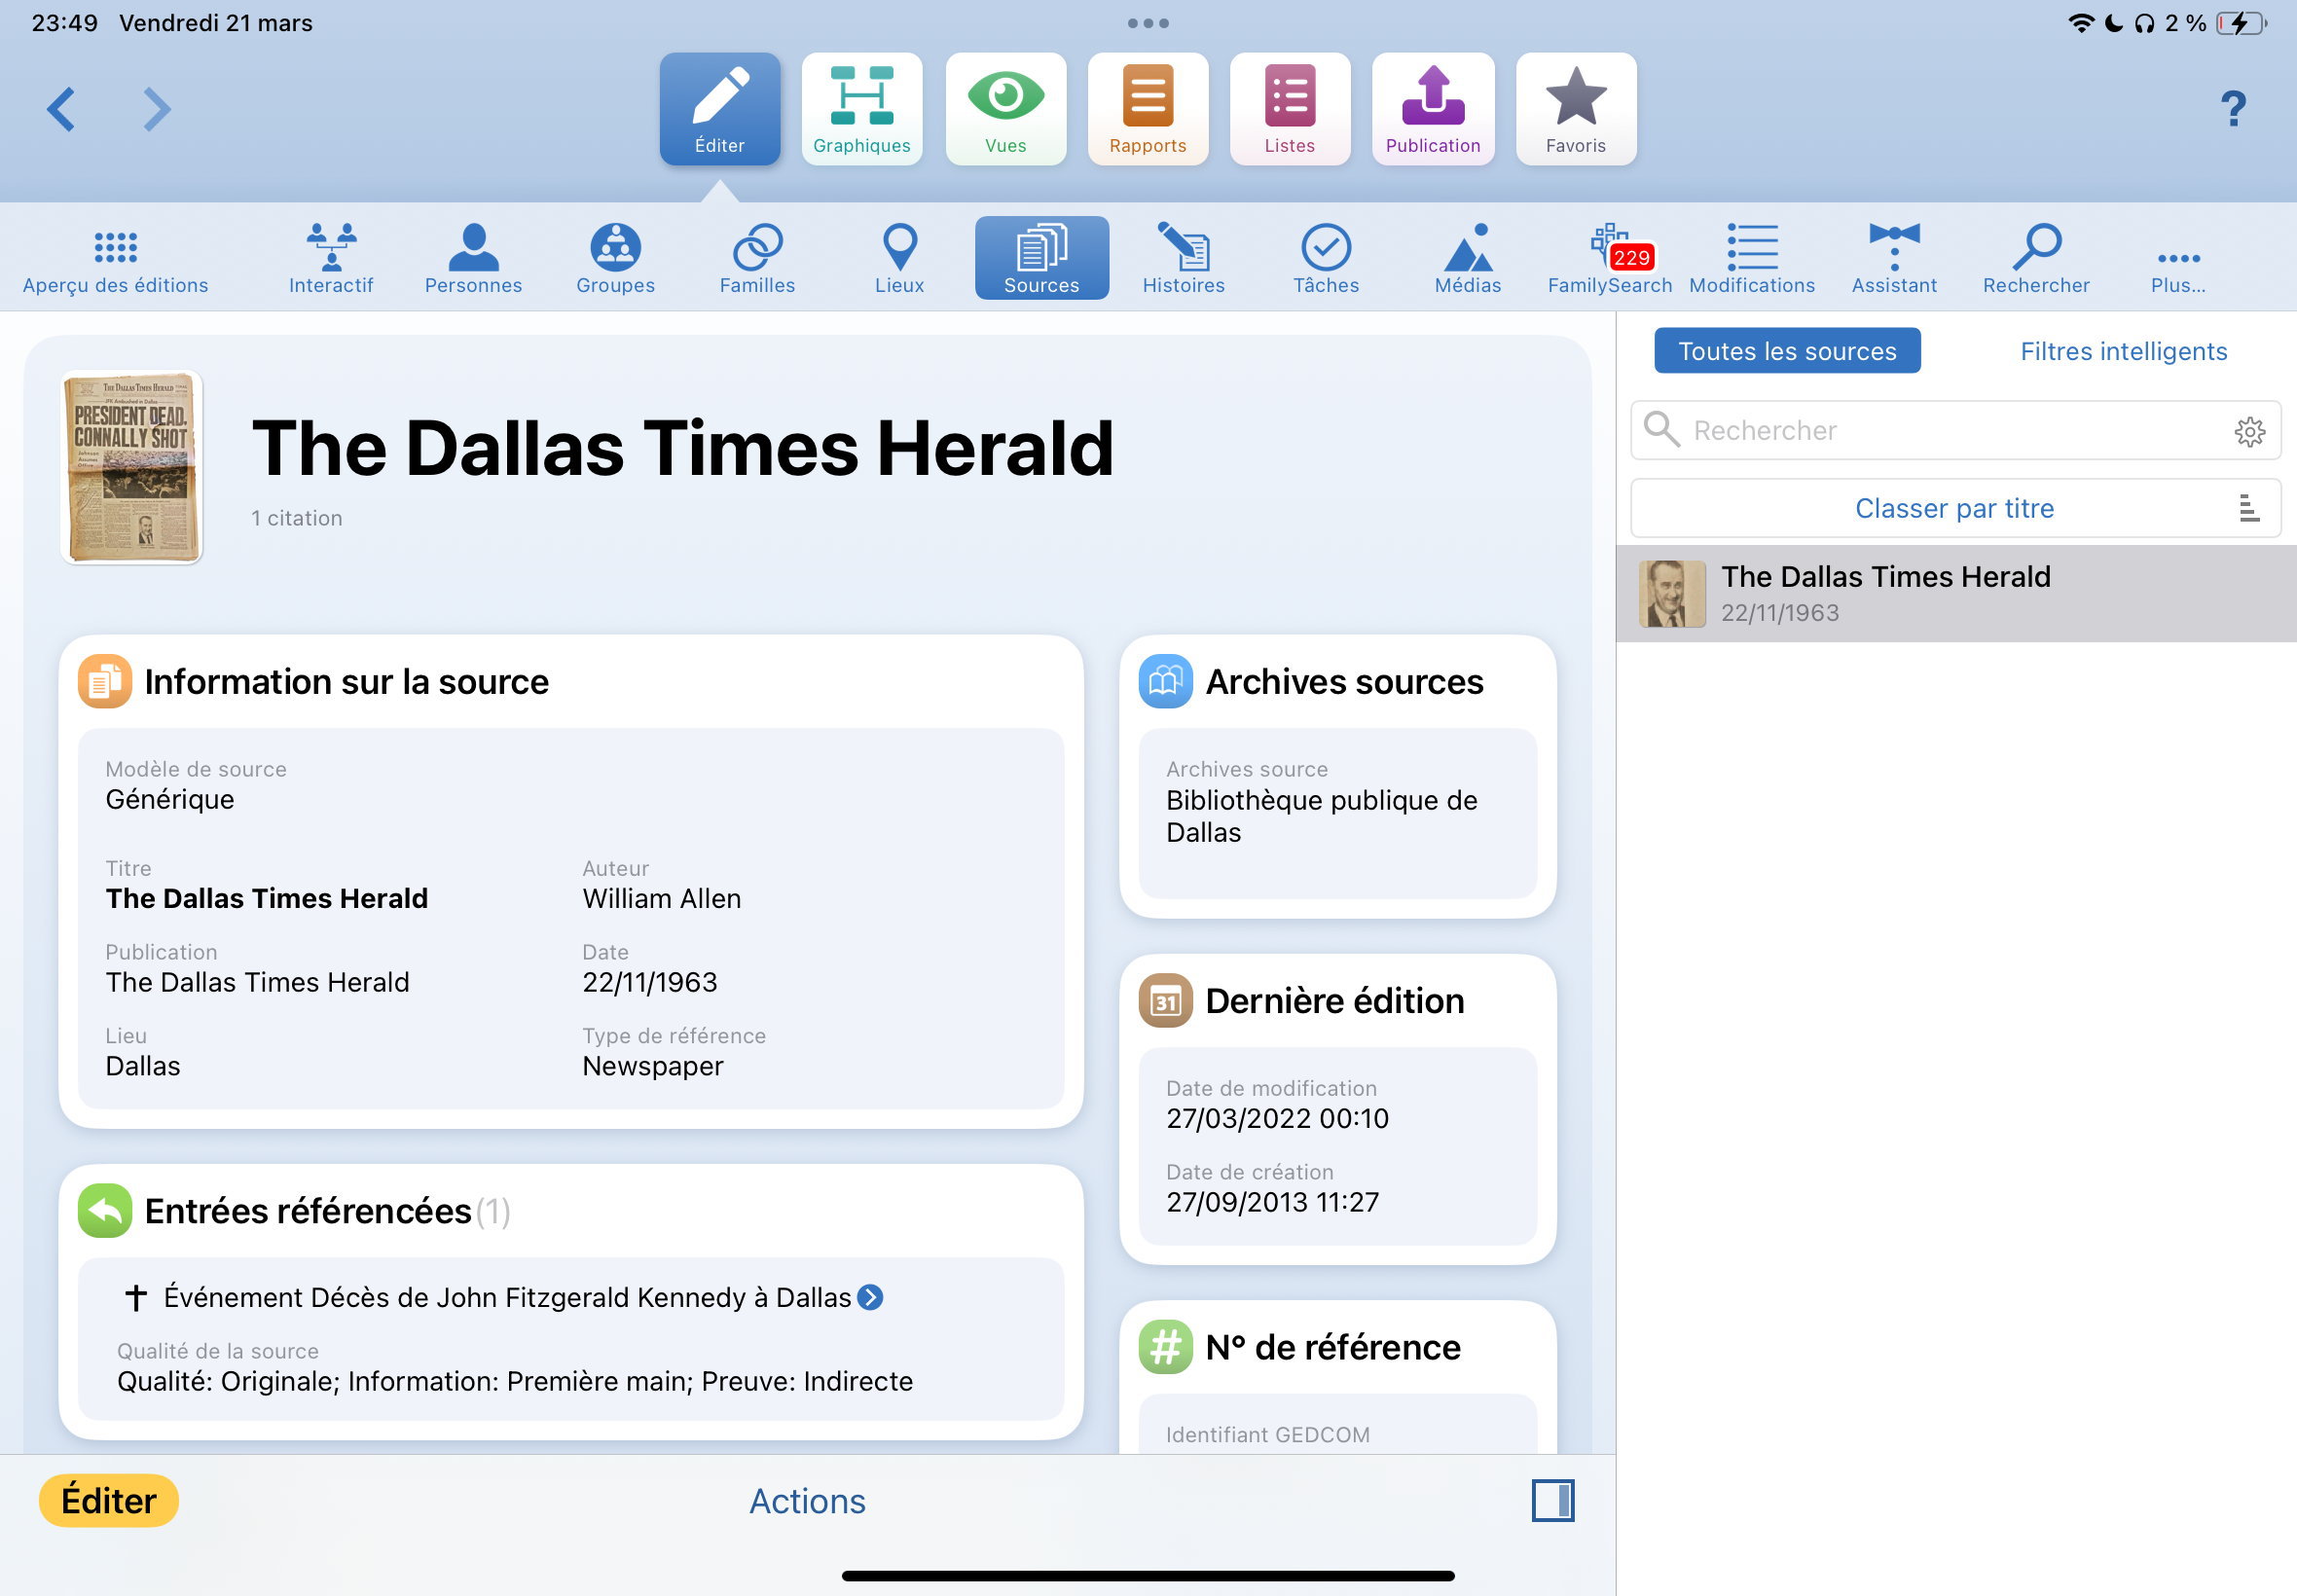Select The Dallas Times Herald in source list
2297x1596 pixels.
pos(1956,593)
